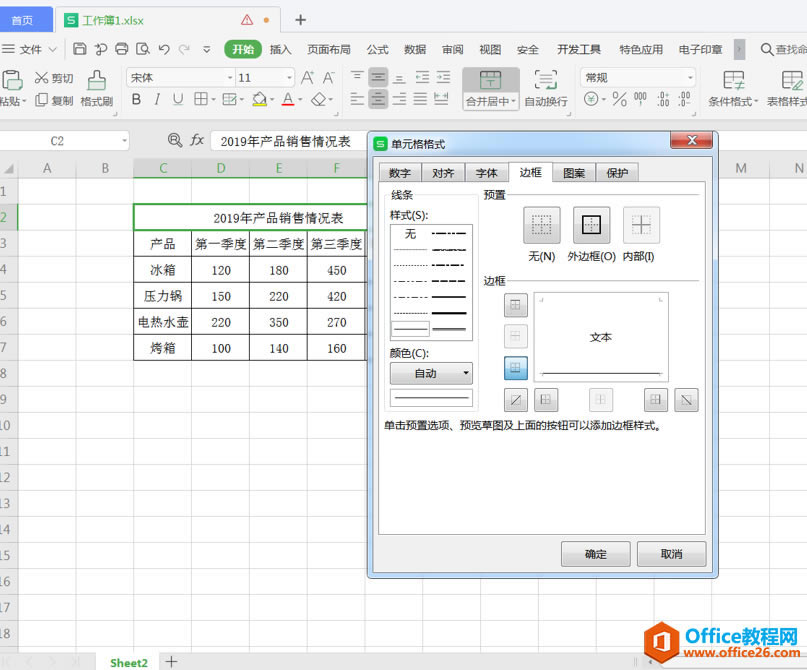This screenshot has width=807, height=670.
Task: Click the increase indent icon
Action: tap(443, 77)
